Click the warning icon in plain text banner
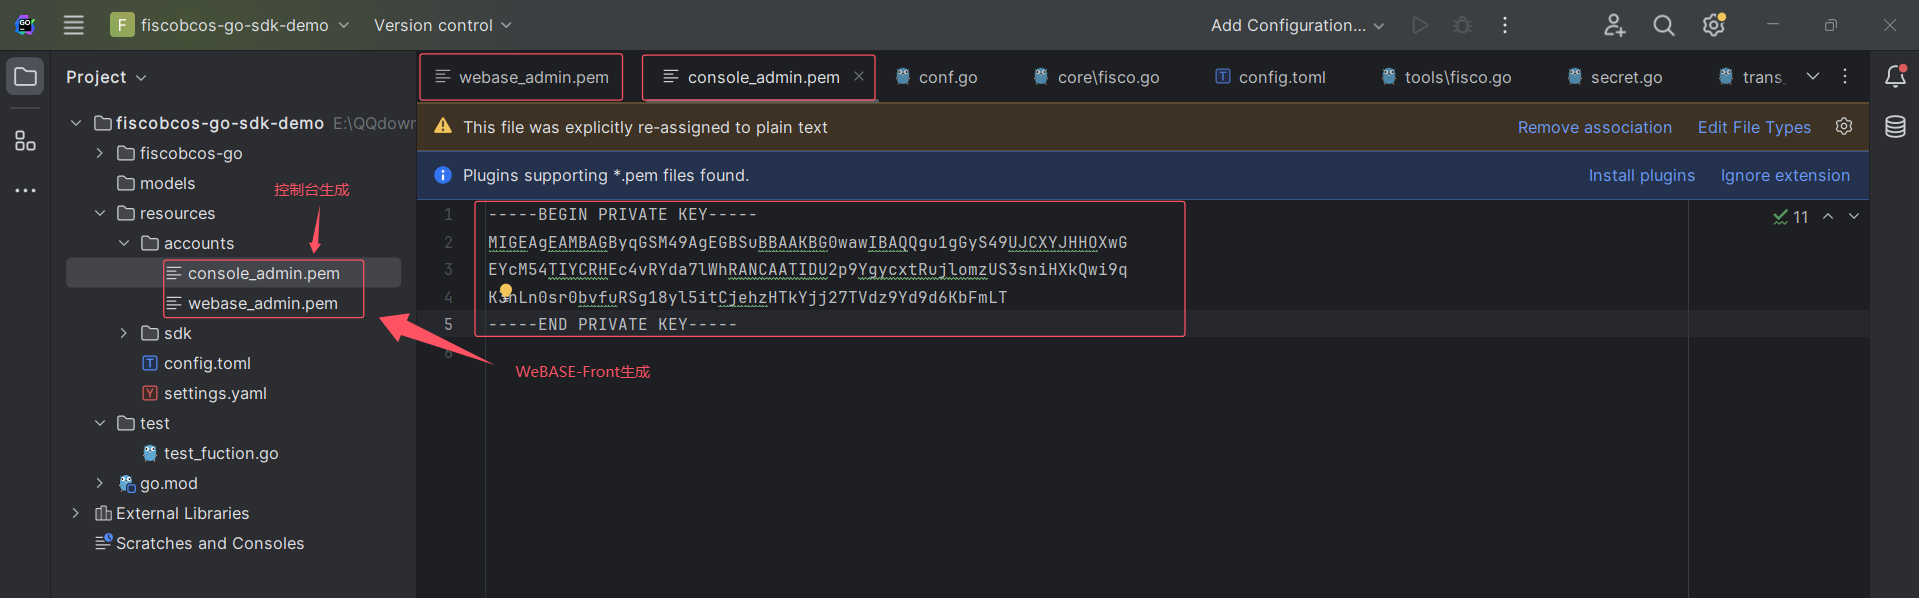 click(x=443, y=126)
